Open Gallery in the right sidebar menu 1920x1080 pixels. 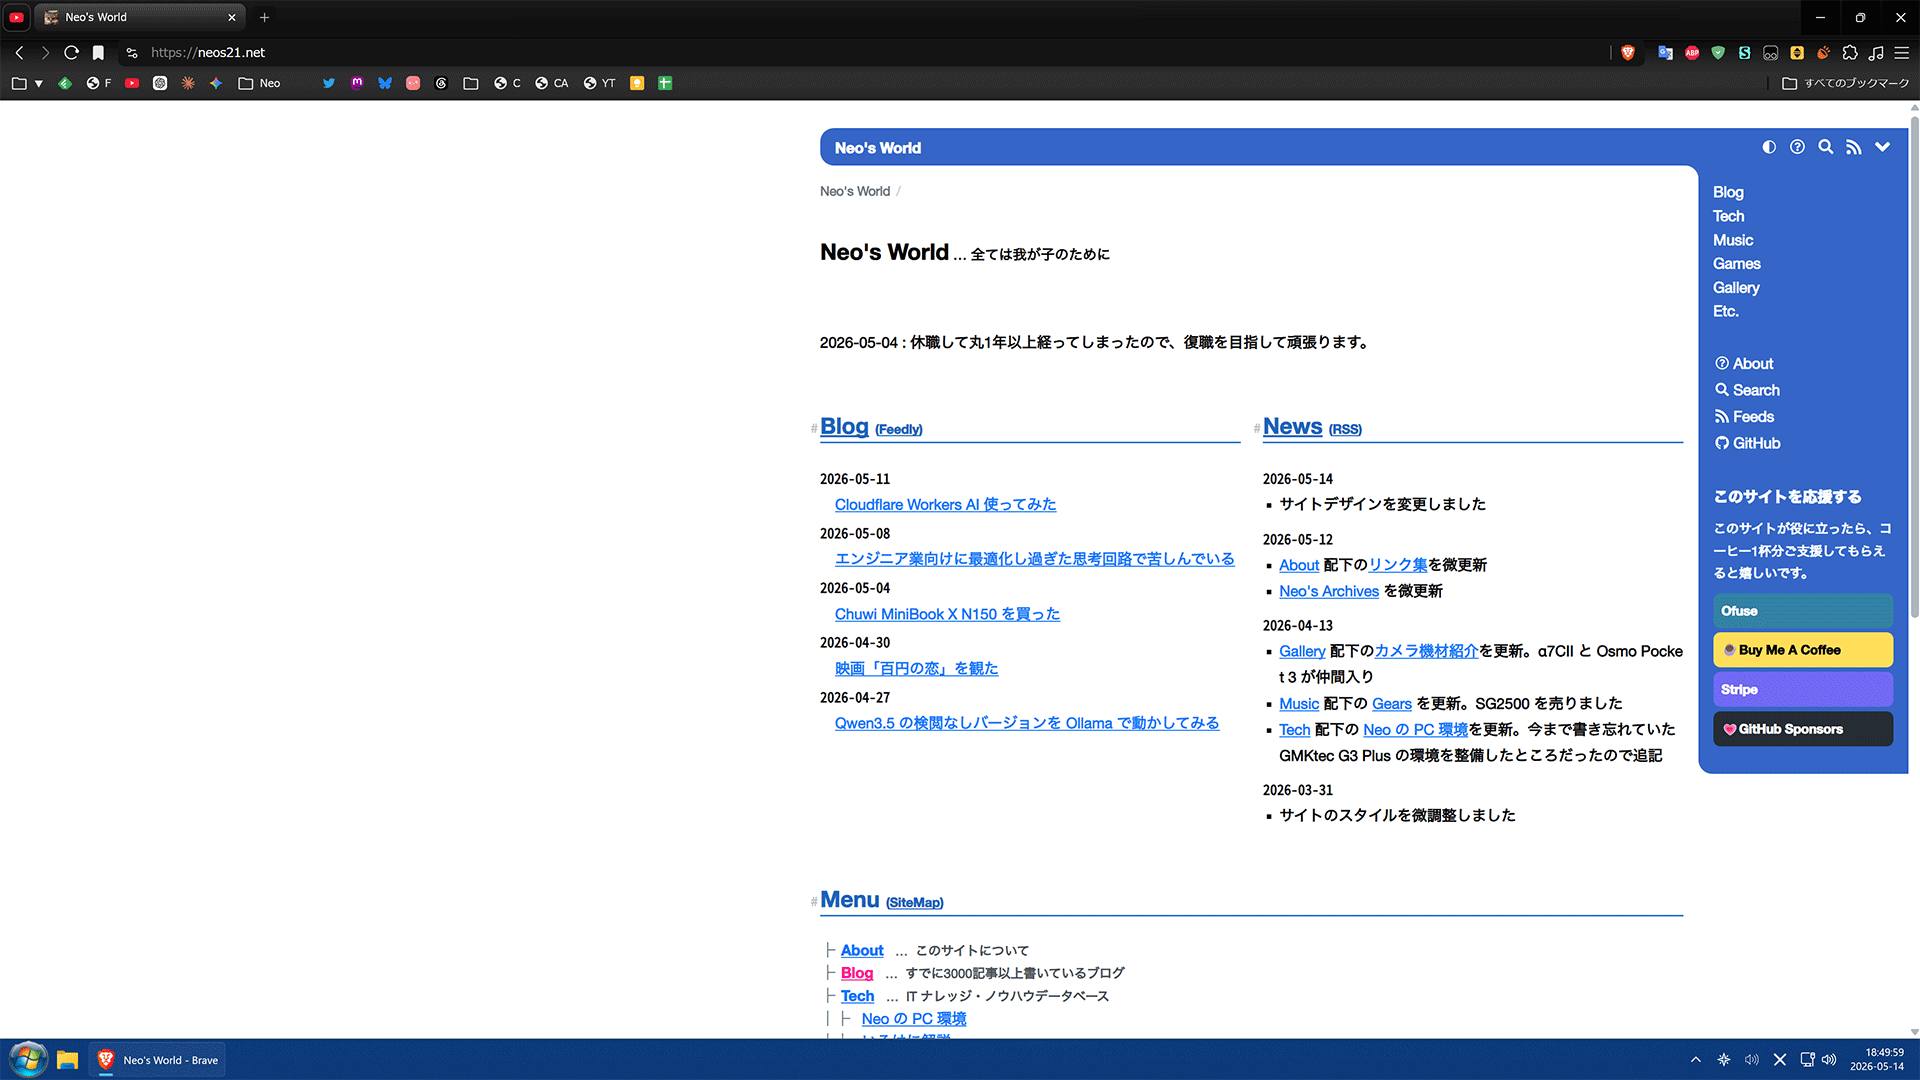click(1736, 288)
